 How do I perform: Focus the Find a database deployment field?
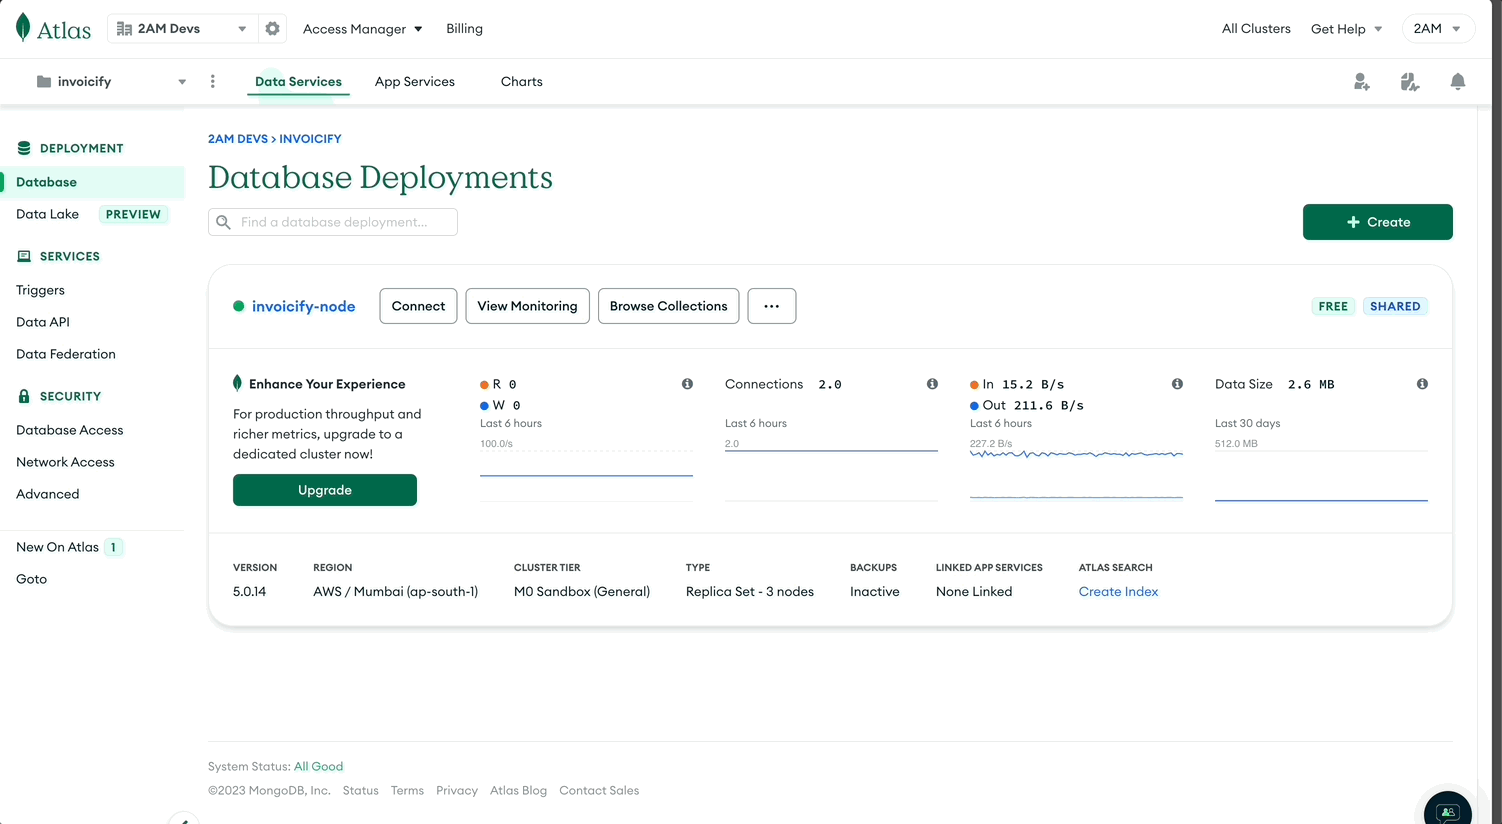[333, 222]
